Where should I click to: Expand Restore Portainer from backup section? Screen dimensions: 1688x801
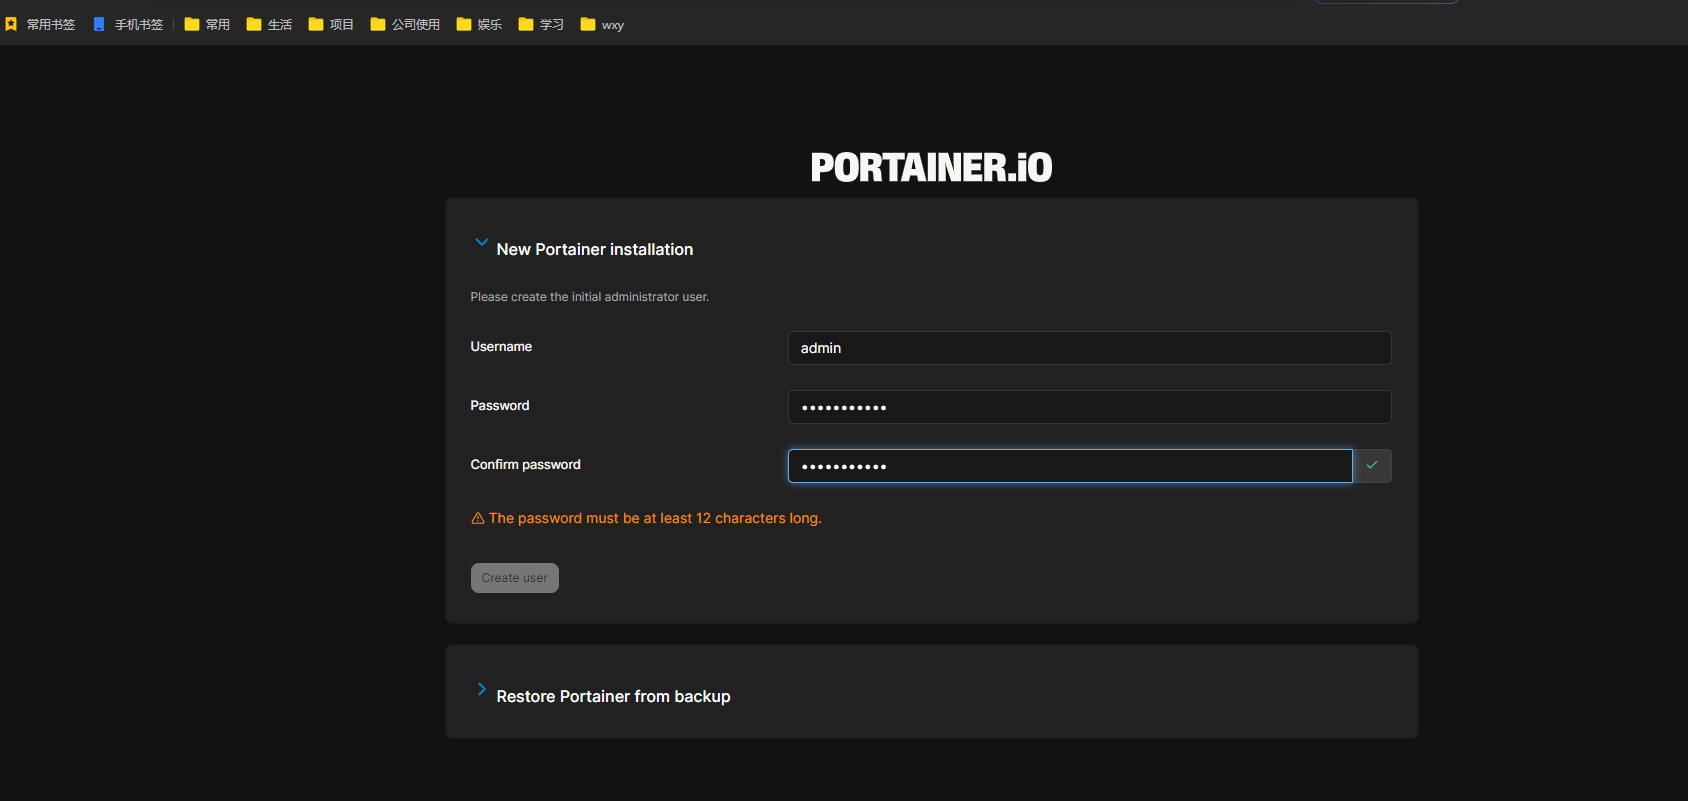coord(482,689)
